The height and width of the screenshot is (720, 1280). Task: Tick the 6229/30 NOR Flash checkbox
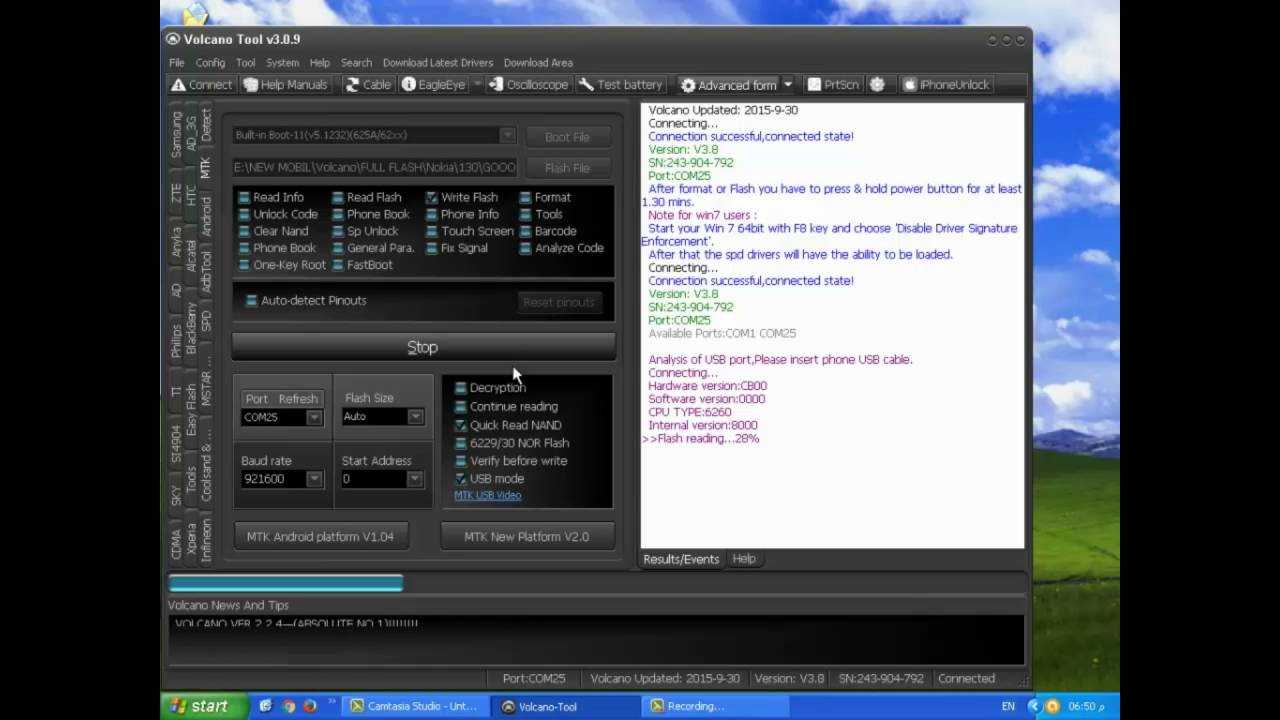[460, 443]
